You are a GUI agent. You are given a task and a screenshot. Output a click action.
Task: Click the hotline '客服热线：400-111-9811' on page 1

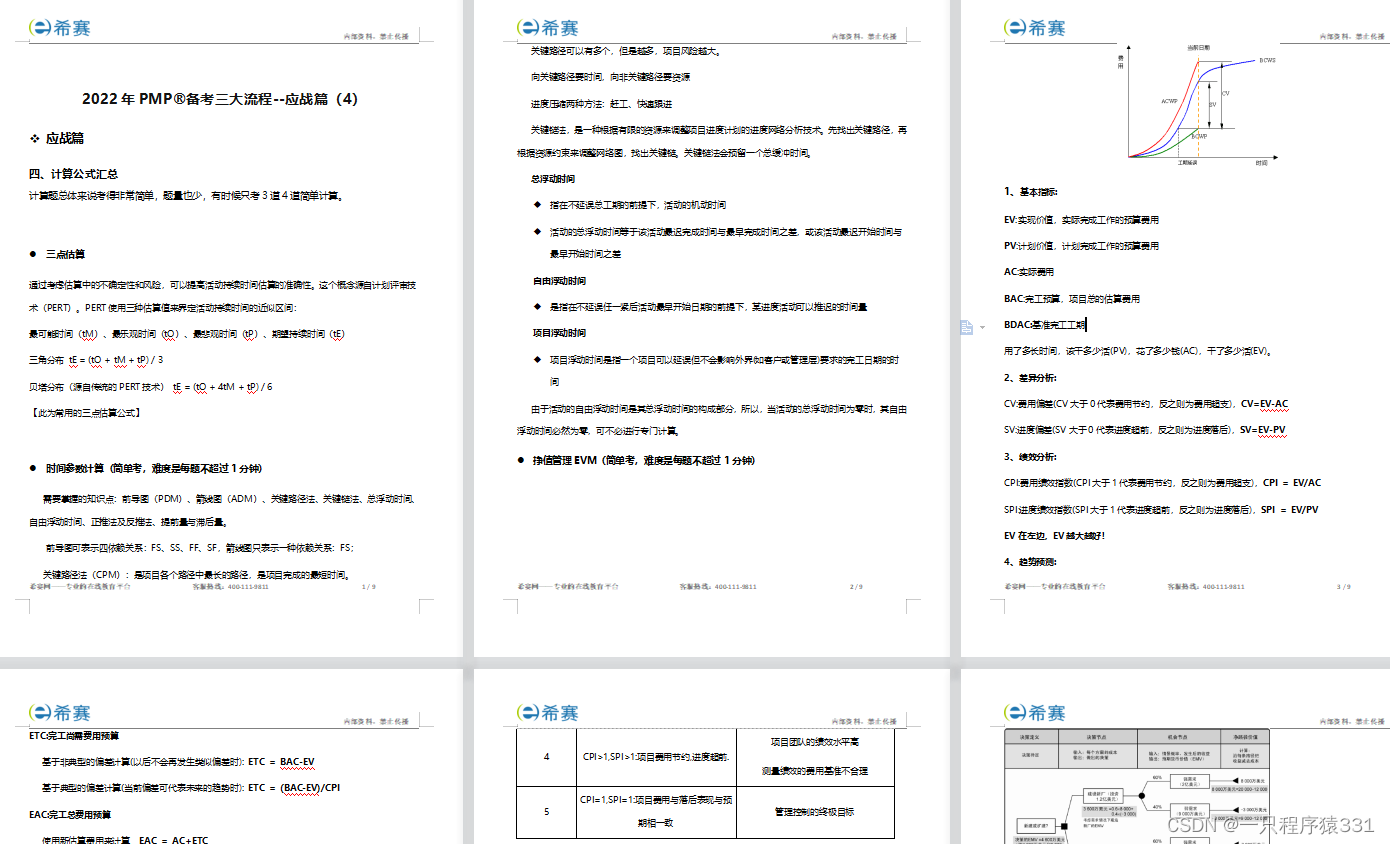(230, 587)
